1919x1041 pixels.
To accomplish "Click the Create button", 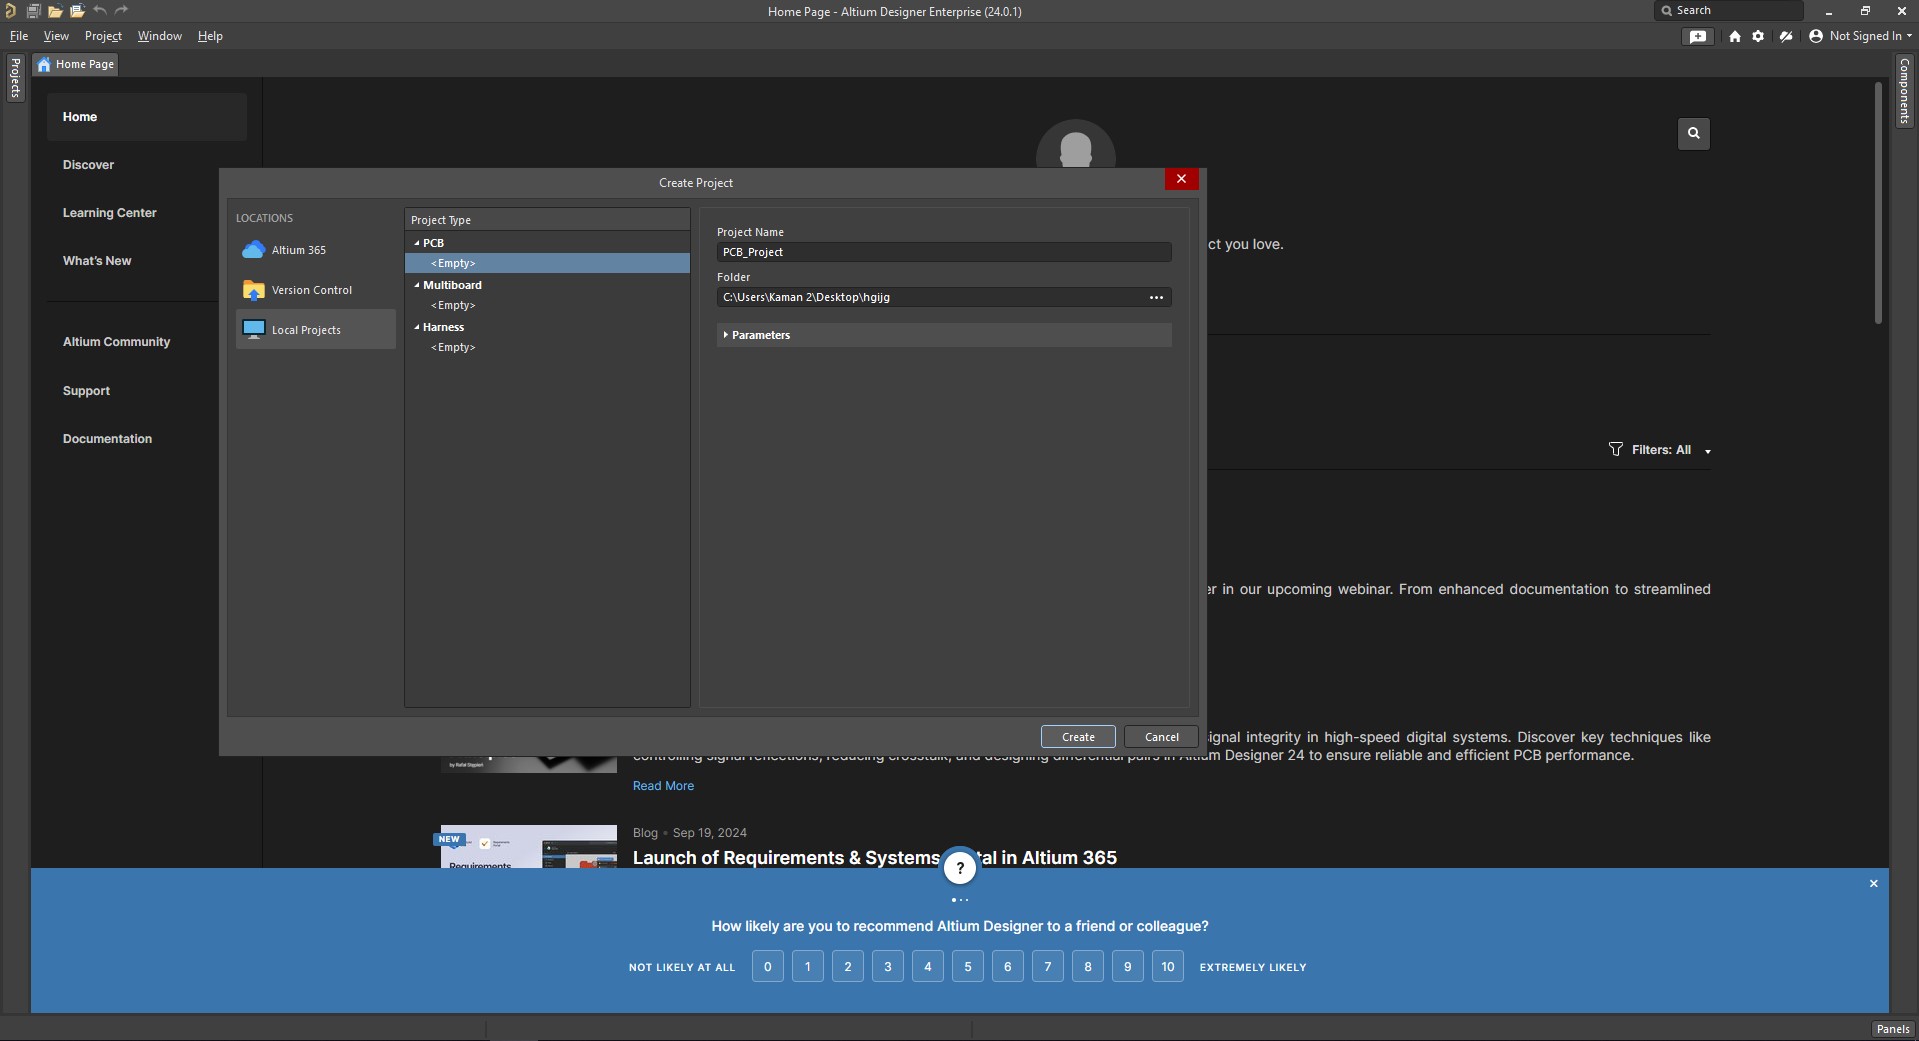I will pyautogui.click(x=1078, y=737).
